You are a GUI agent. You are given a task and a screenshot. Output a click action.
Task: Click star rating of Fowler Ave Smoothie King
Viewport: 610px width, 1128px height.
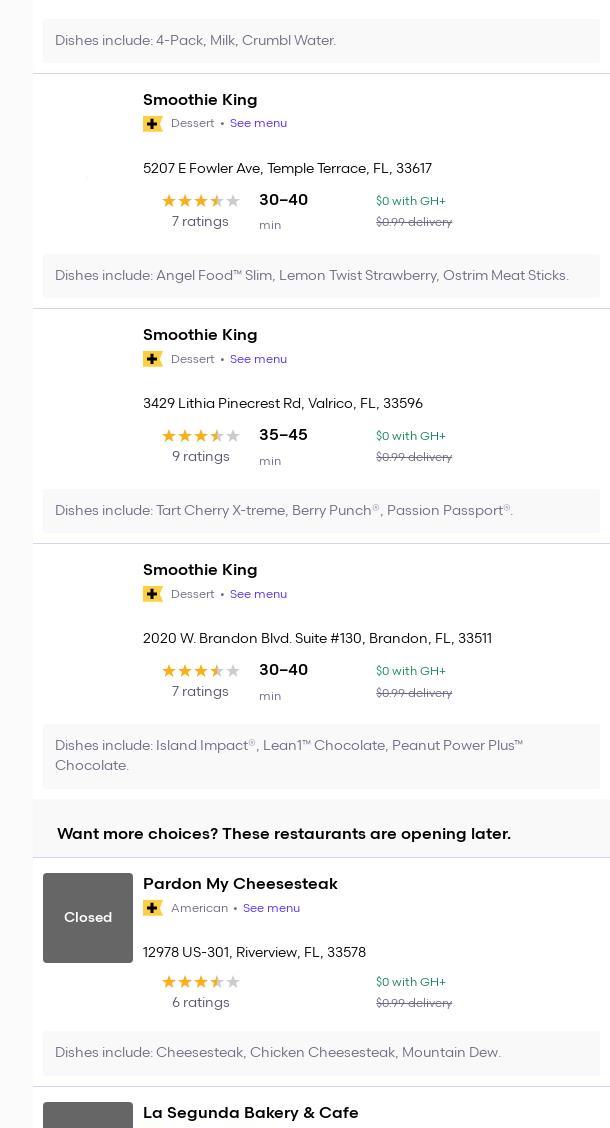coord(200,201)
